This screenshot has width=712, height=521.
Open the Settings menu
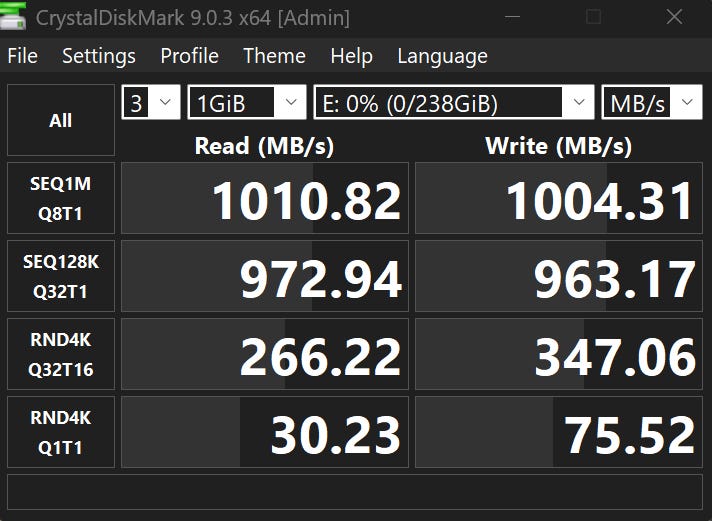tap(99, 56)
